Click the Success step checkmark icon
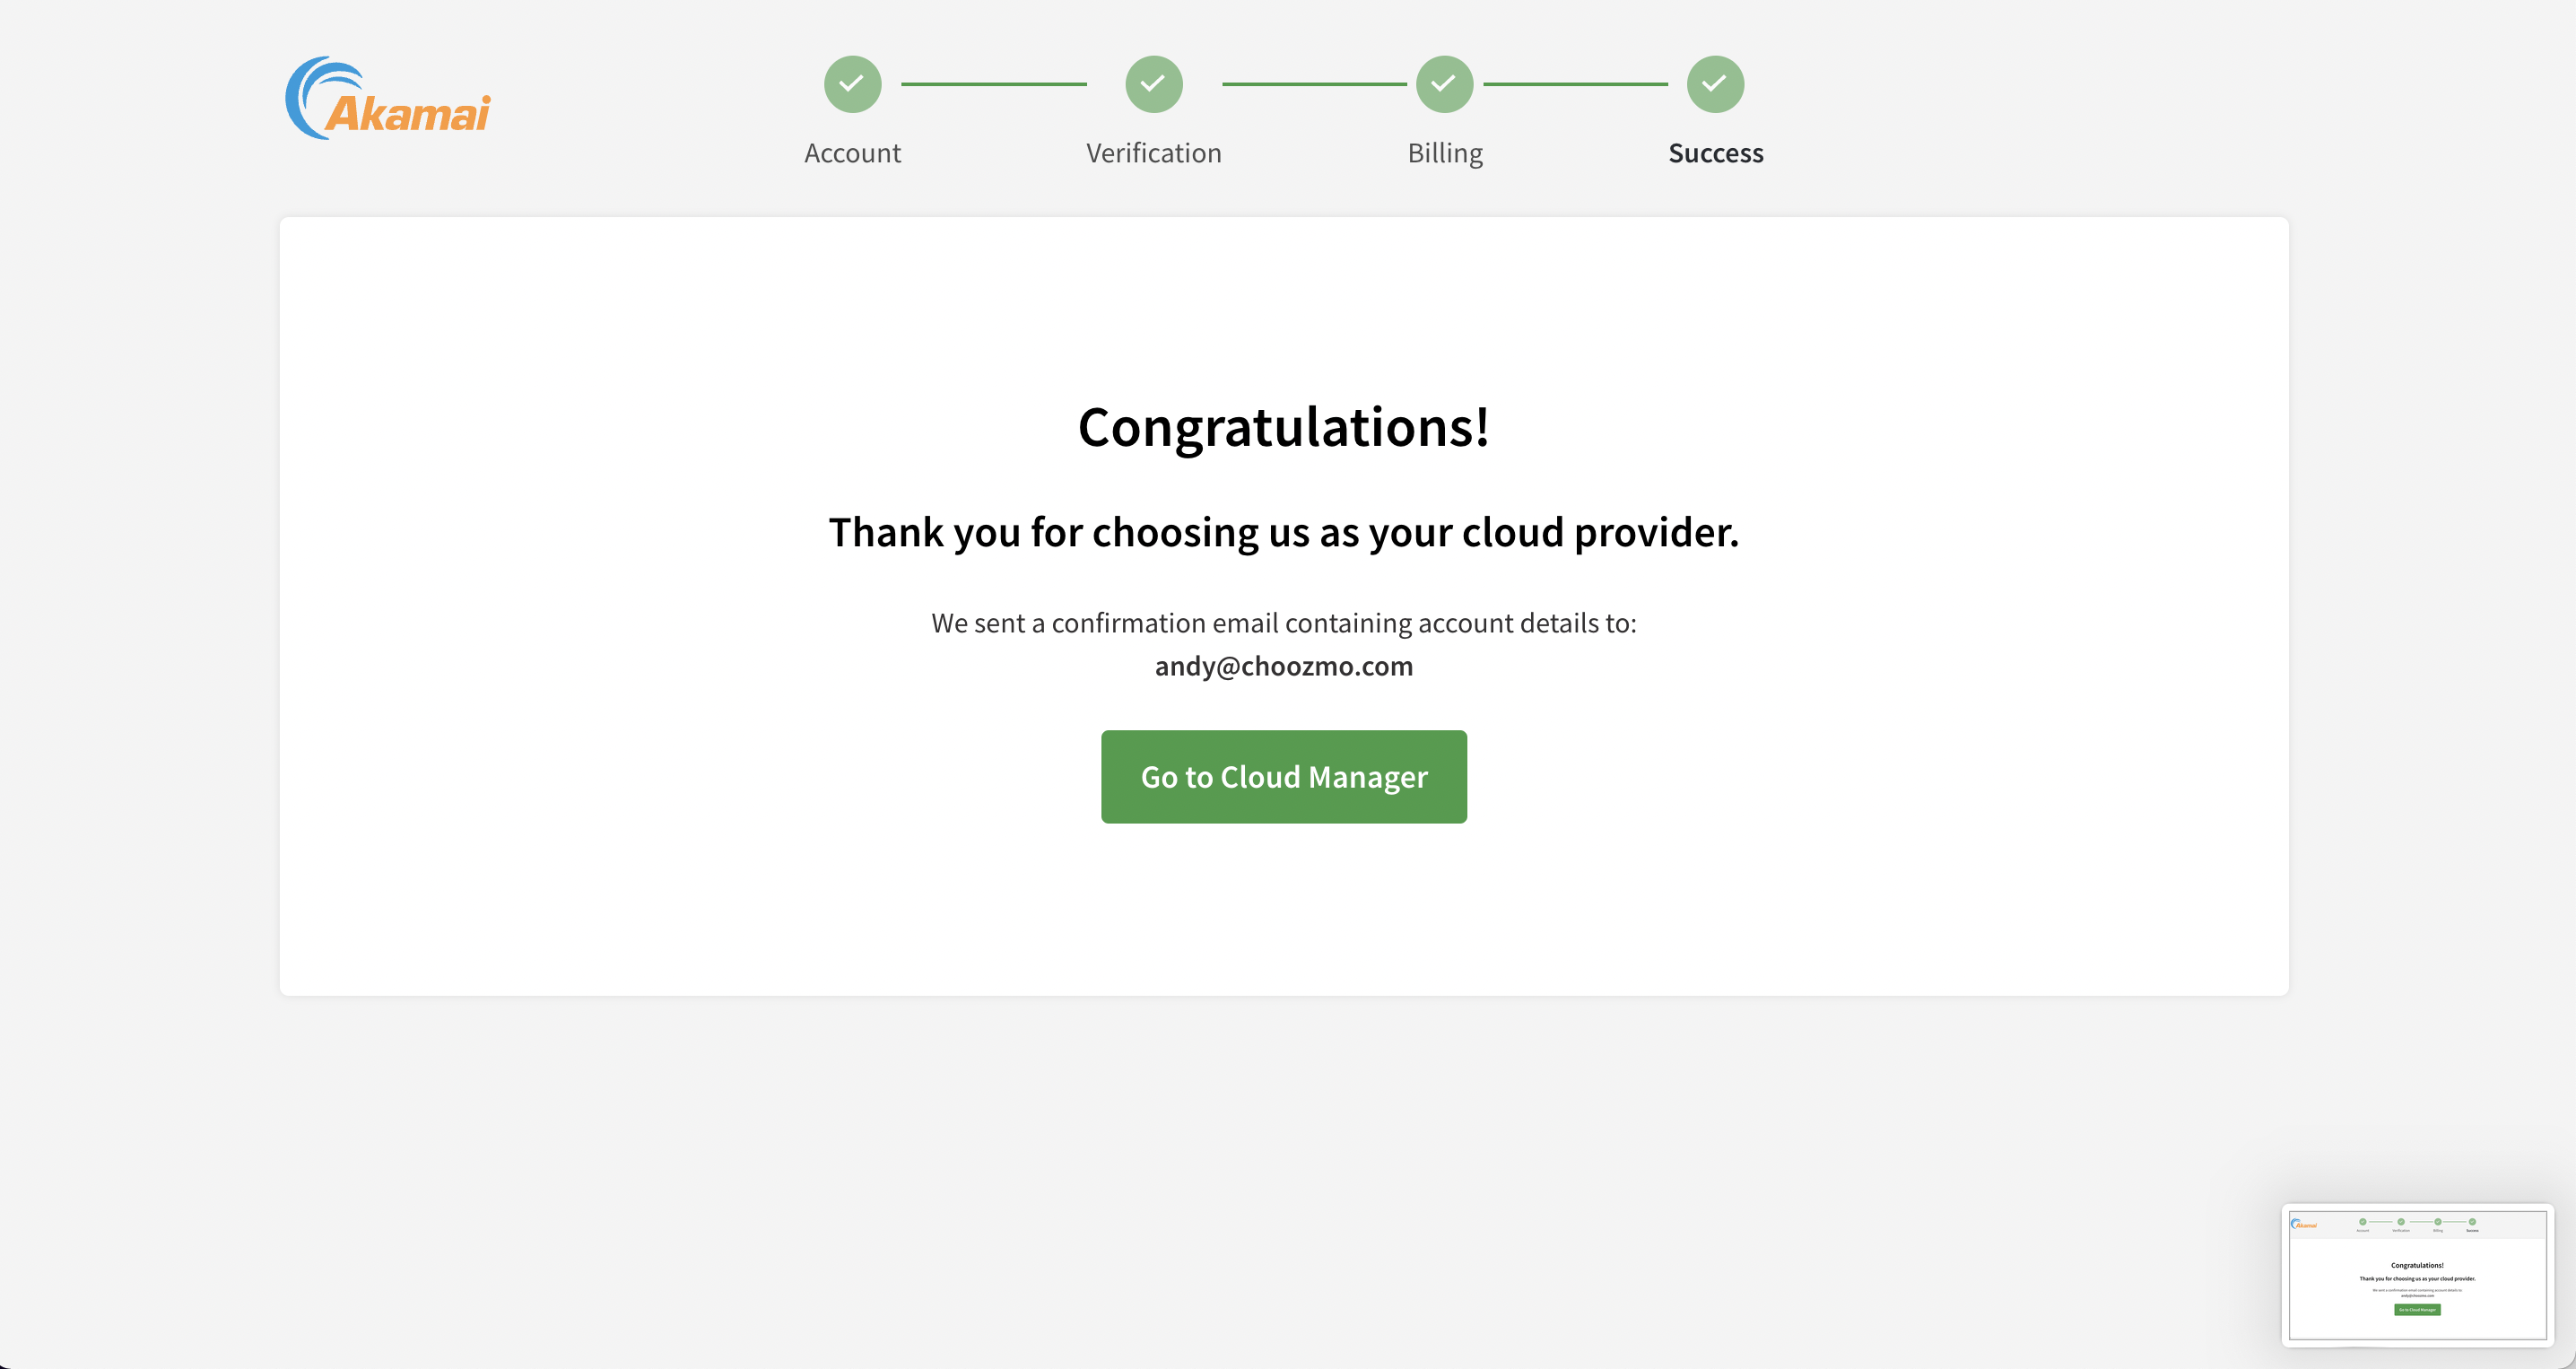 click(x=1716, y=83)
